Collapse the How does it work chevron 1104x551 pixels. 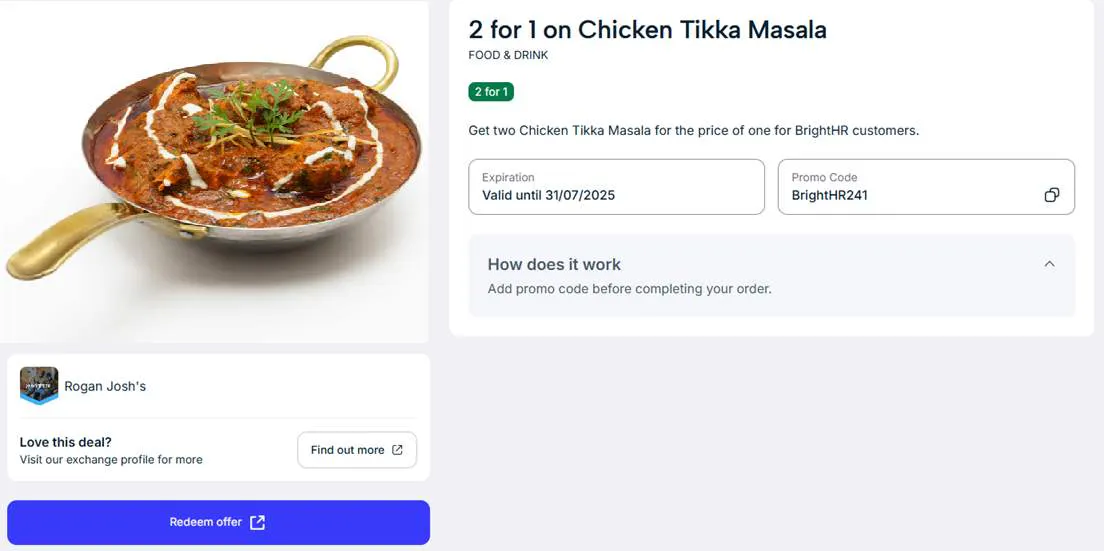pyautogui.click(x=1049, y=264)
